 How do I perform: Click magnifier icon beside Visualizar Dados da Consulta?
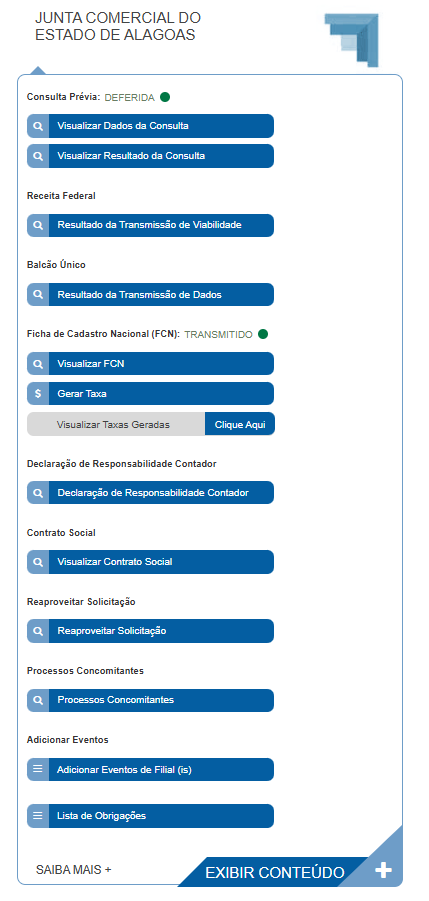point(38,126)
